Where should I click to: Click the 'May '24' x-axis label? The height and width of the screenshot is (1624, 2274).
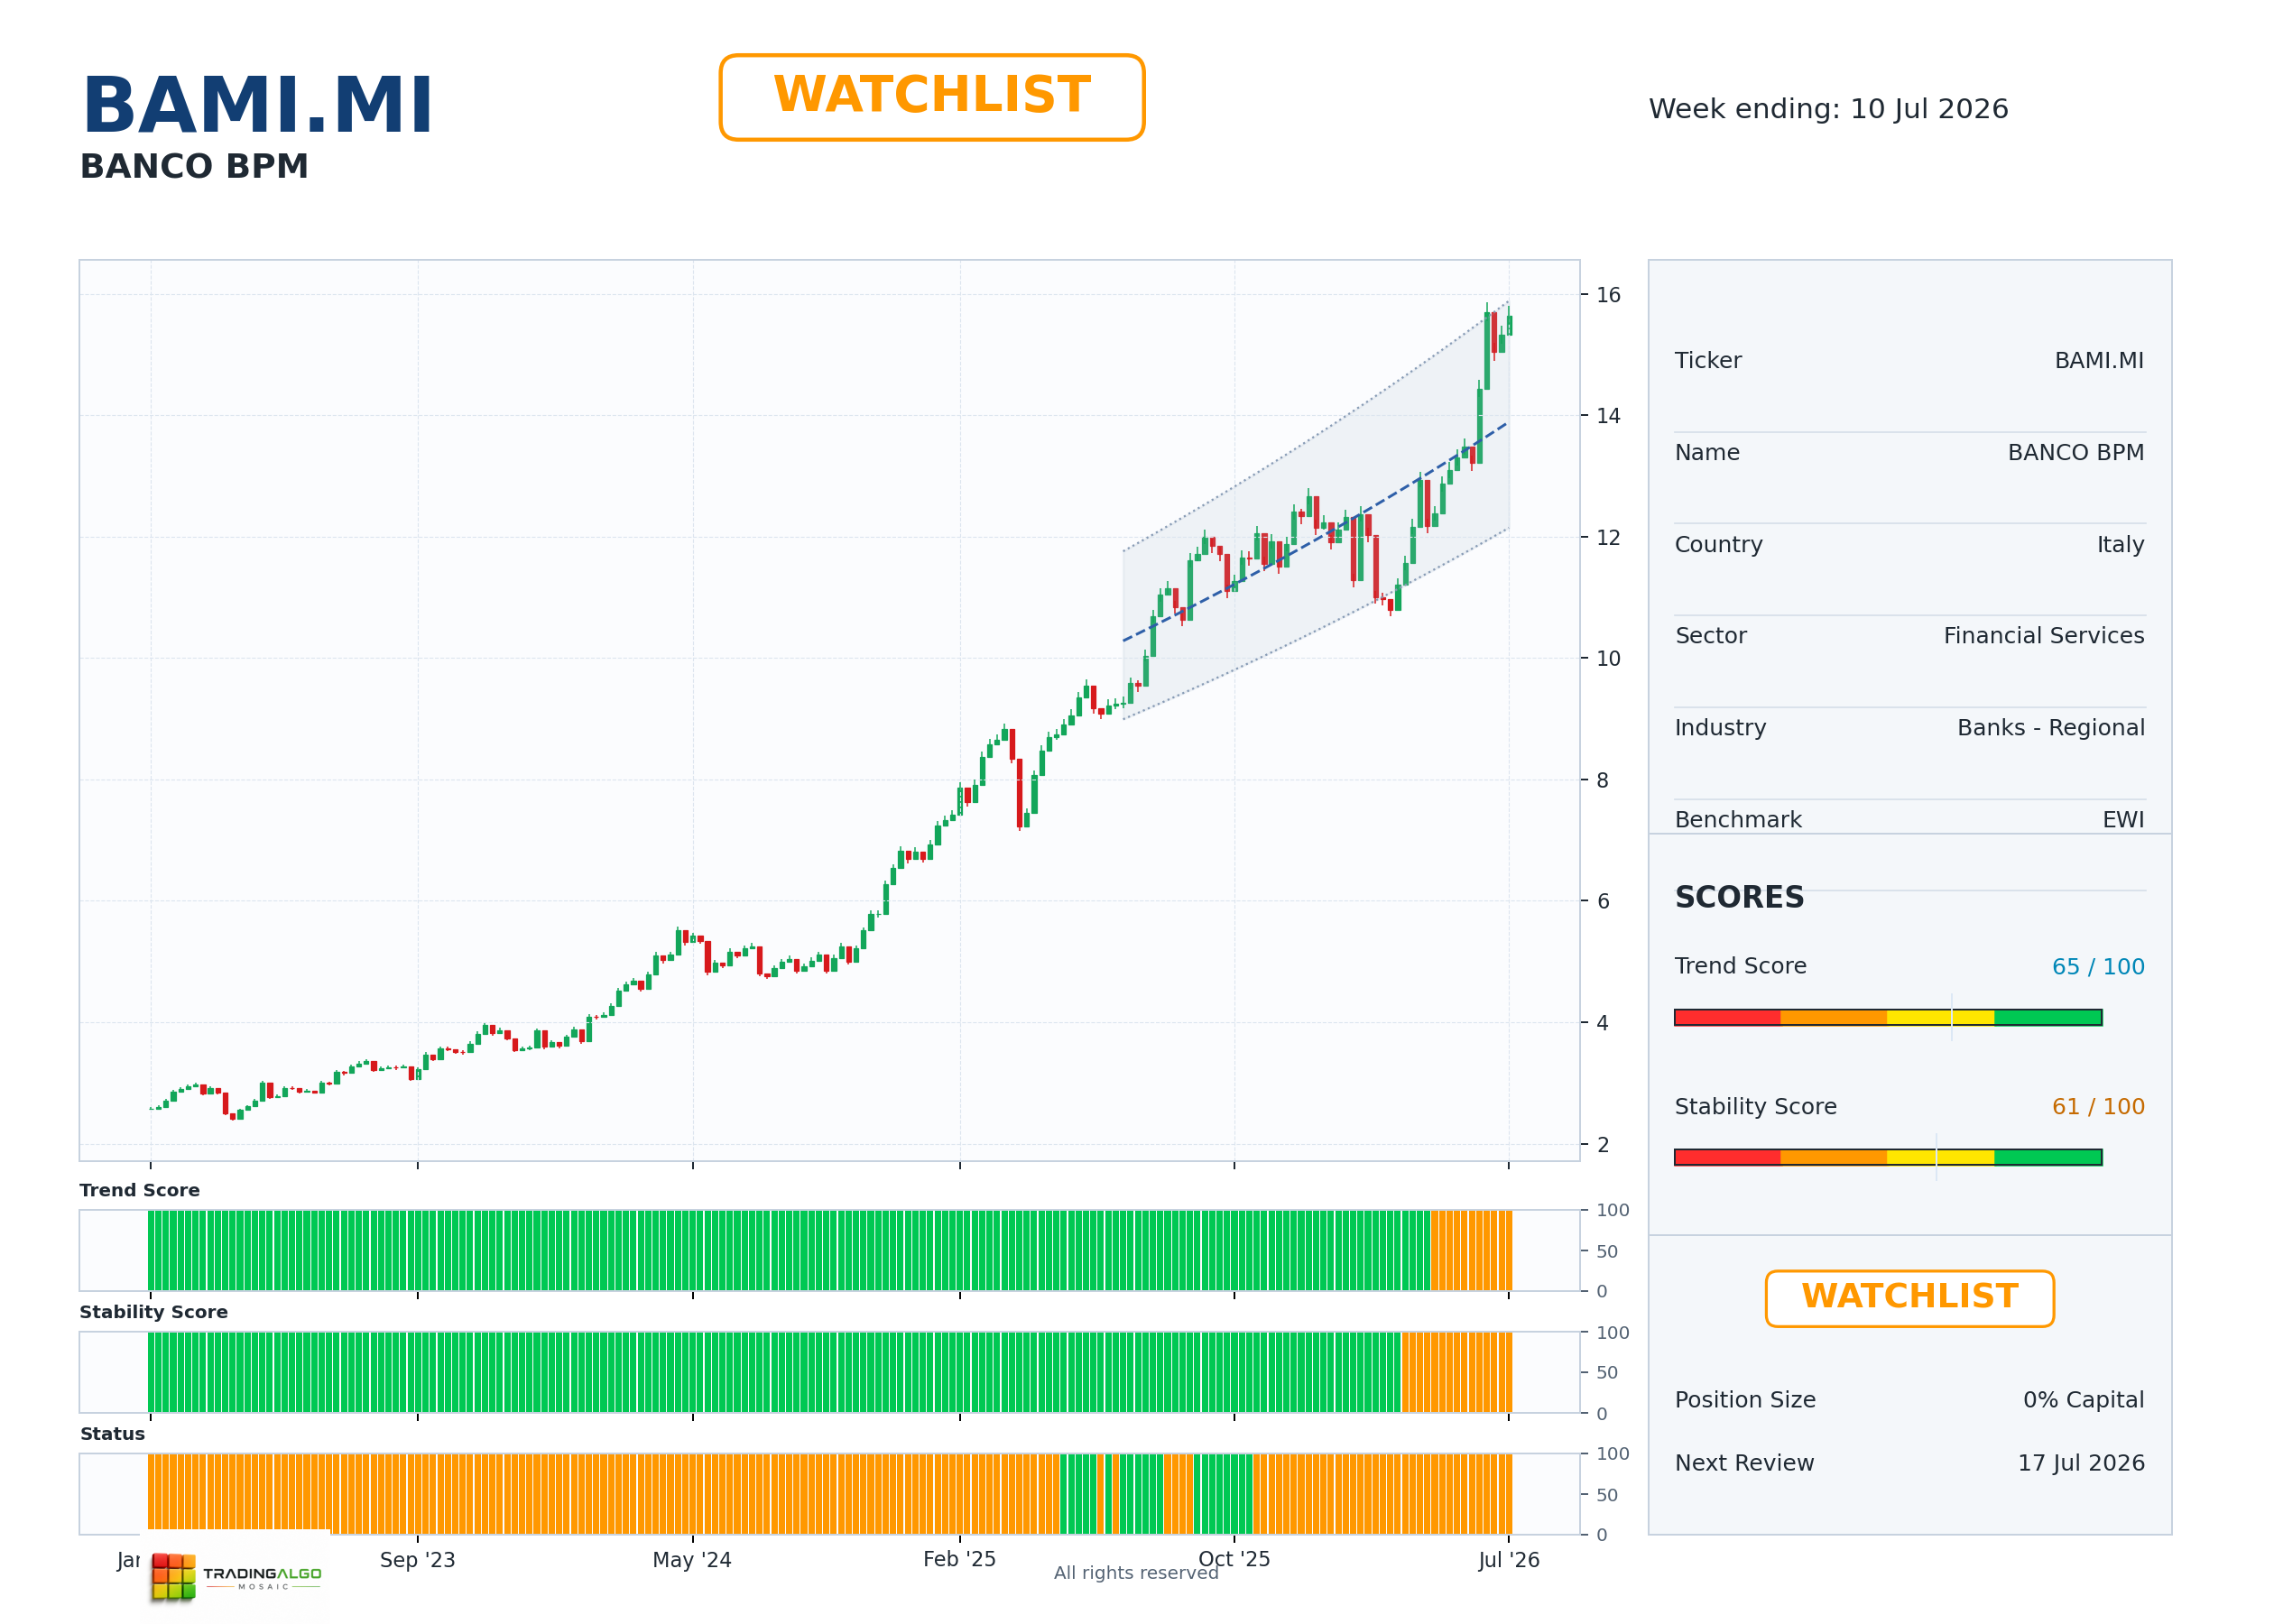click(x=692, y=1559)
